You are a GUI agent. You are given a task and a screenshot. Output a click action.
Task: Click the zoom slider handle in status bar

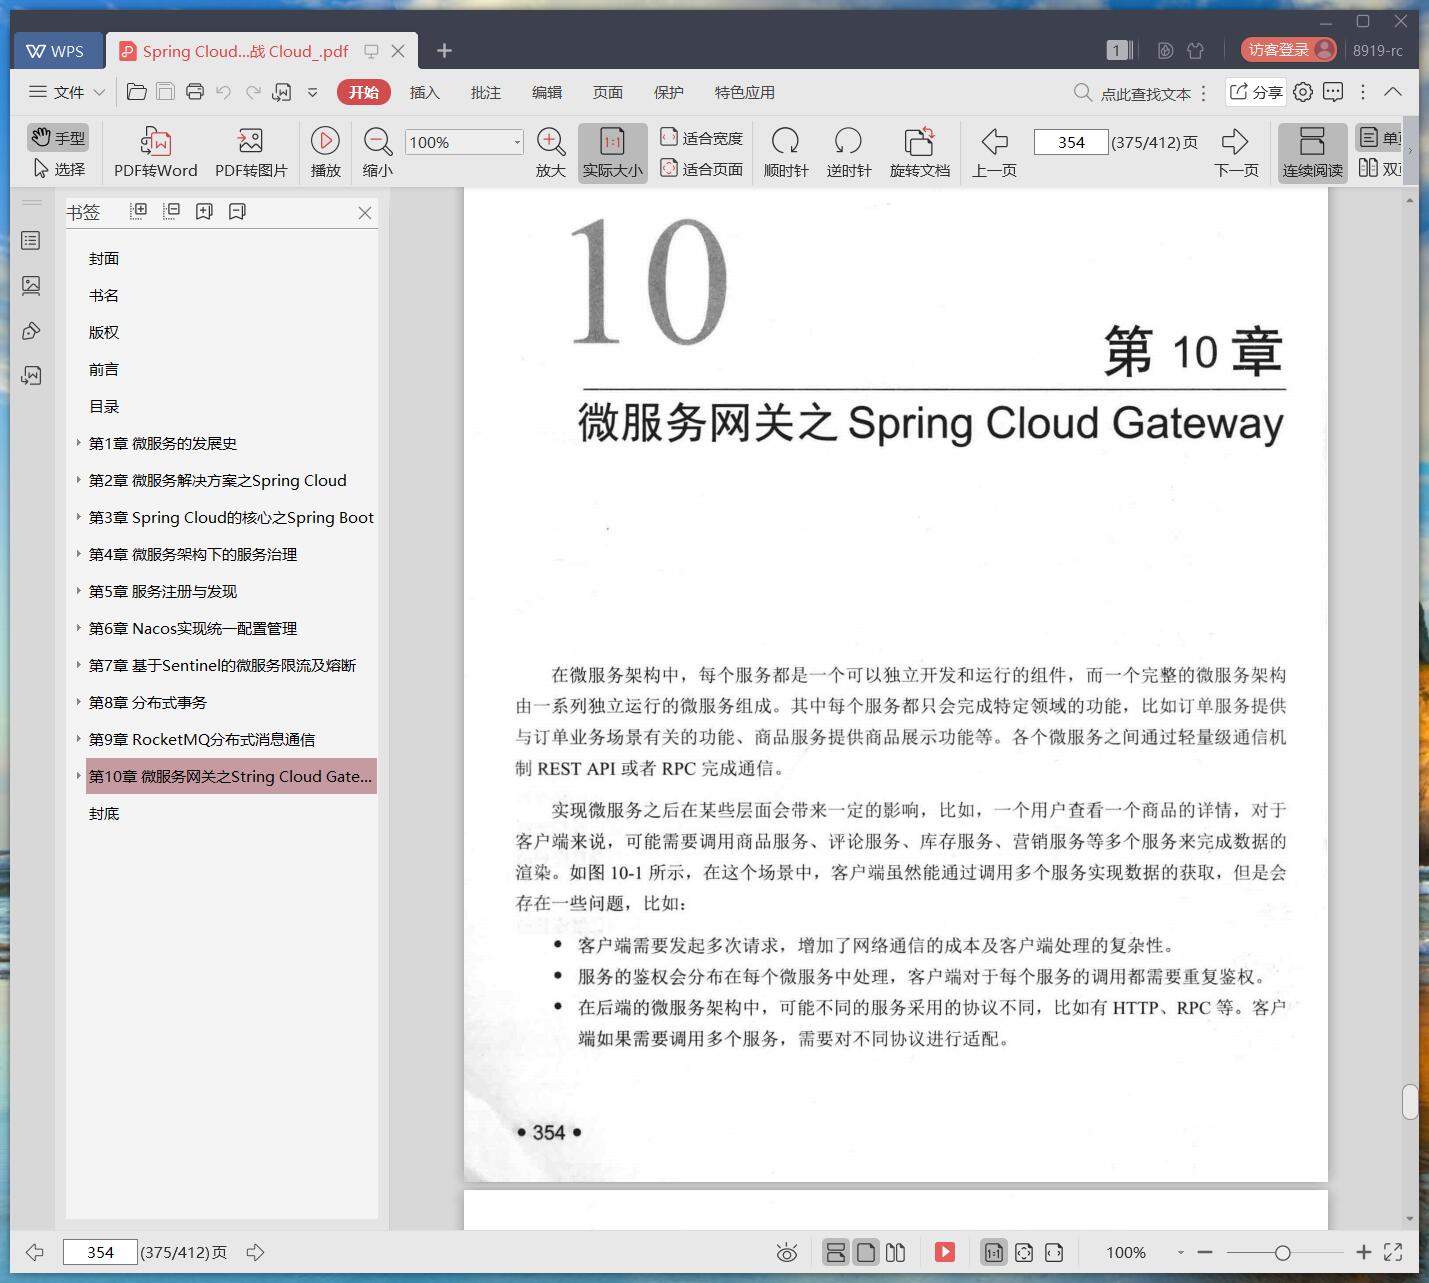[1282, 1252]
